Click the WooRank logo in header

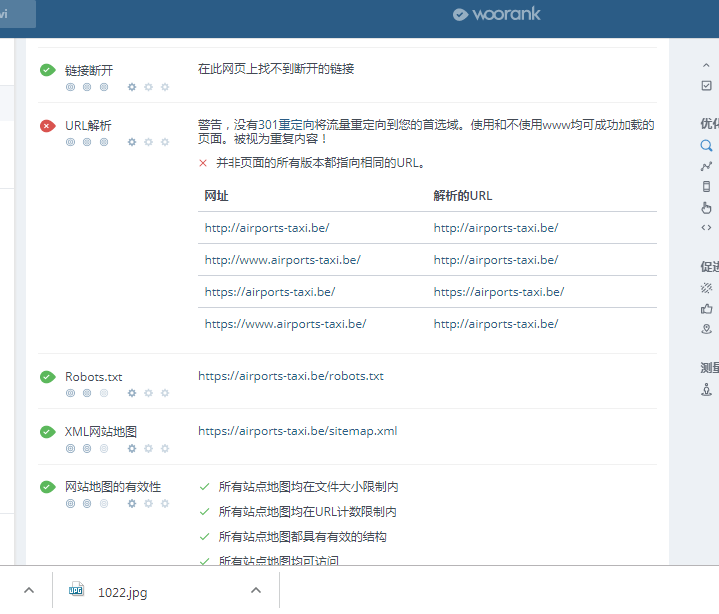coord(497,14)
